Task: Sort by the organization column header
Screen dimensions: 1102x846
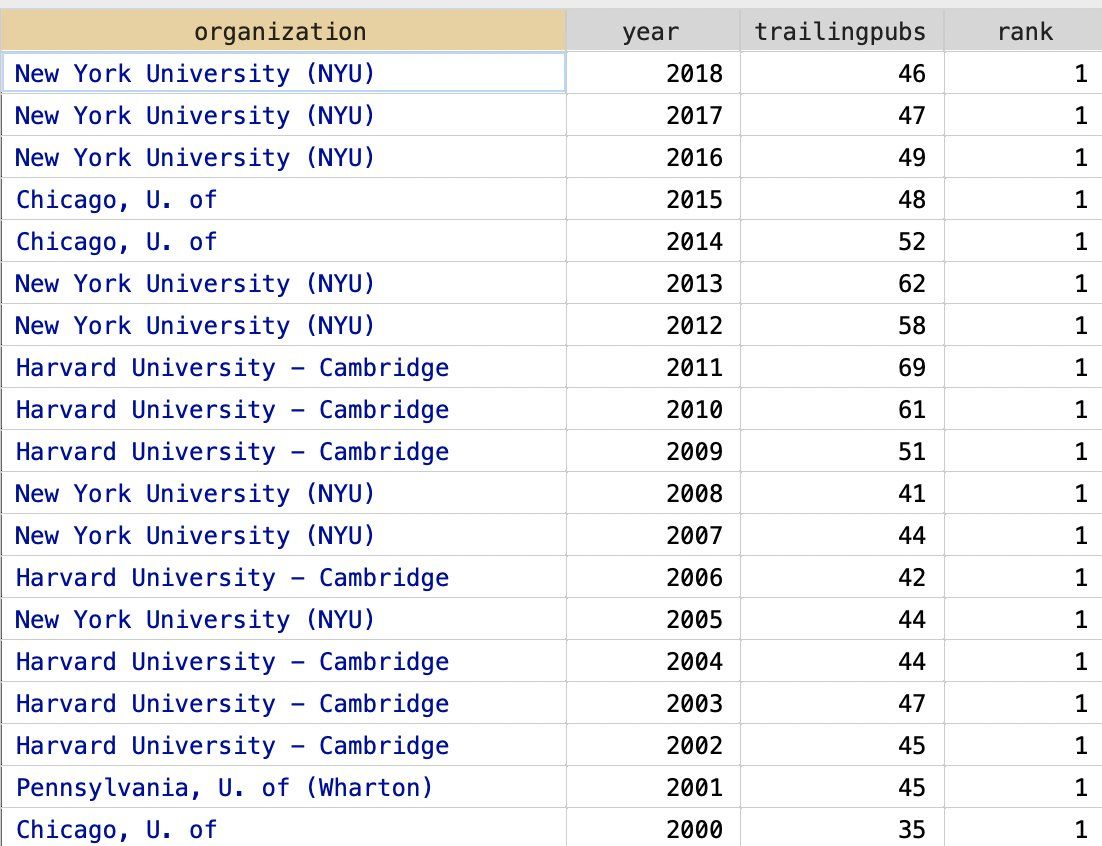Action: pyautogui.click(x=281, y=32)
